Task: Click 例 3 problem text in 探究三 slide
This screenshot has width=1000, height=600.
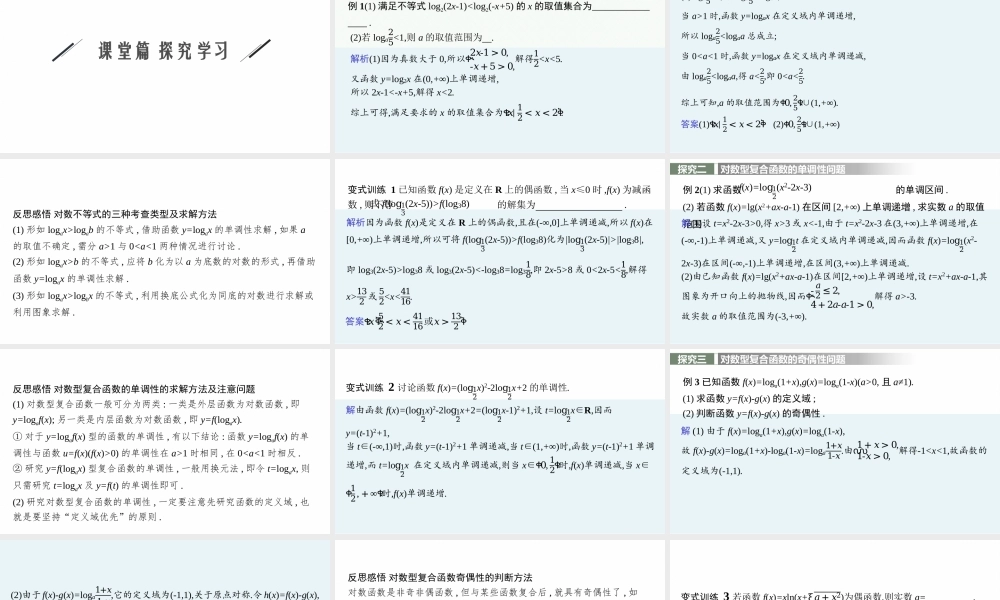Action: pos(798,382)
